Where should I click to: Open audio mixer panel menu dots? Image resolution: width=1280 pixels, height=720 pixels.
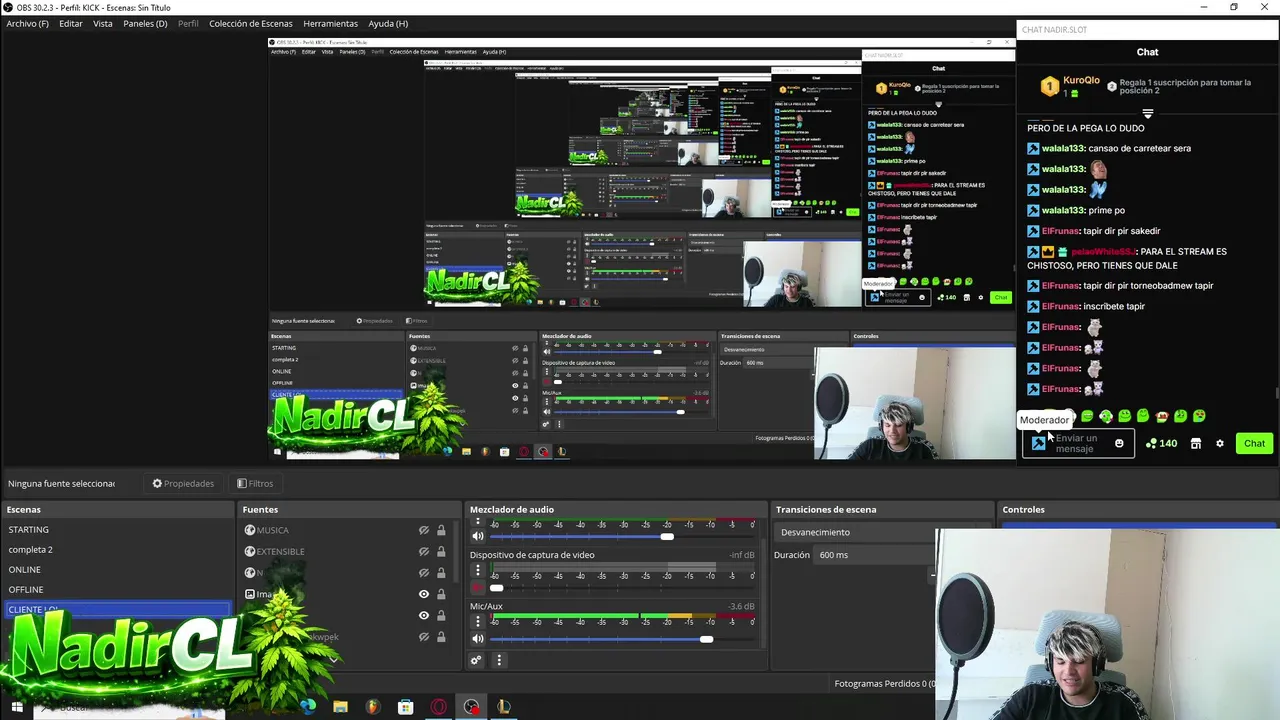click(499, 660)
